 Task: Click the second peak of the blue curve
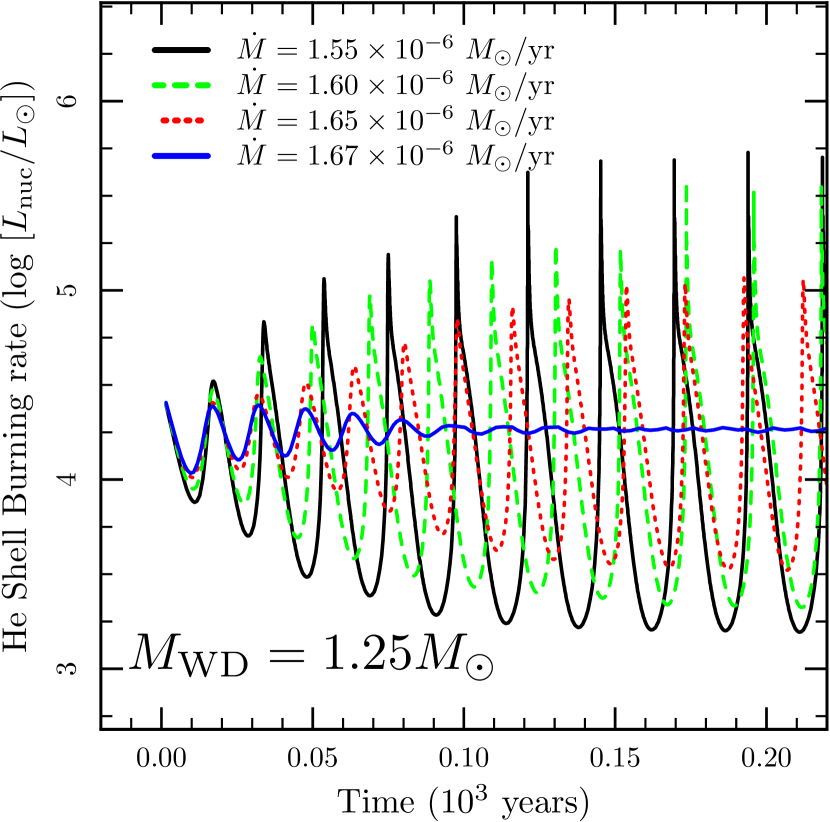(259, 406)
